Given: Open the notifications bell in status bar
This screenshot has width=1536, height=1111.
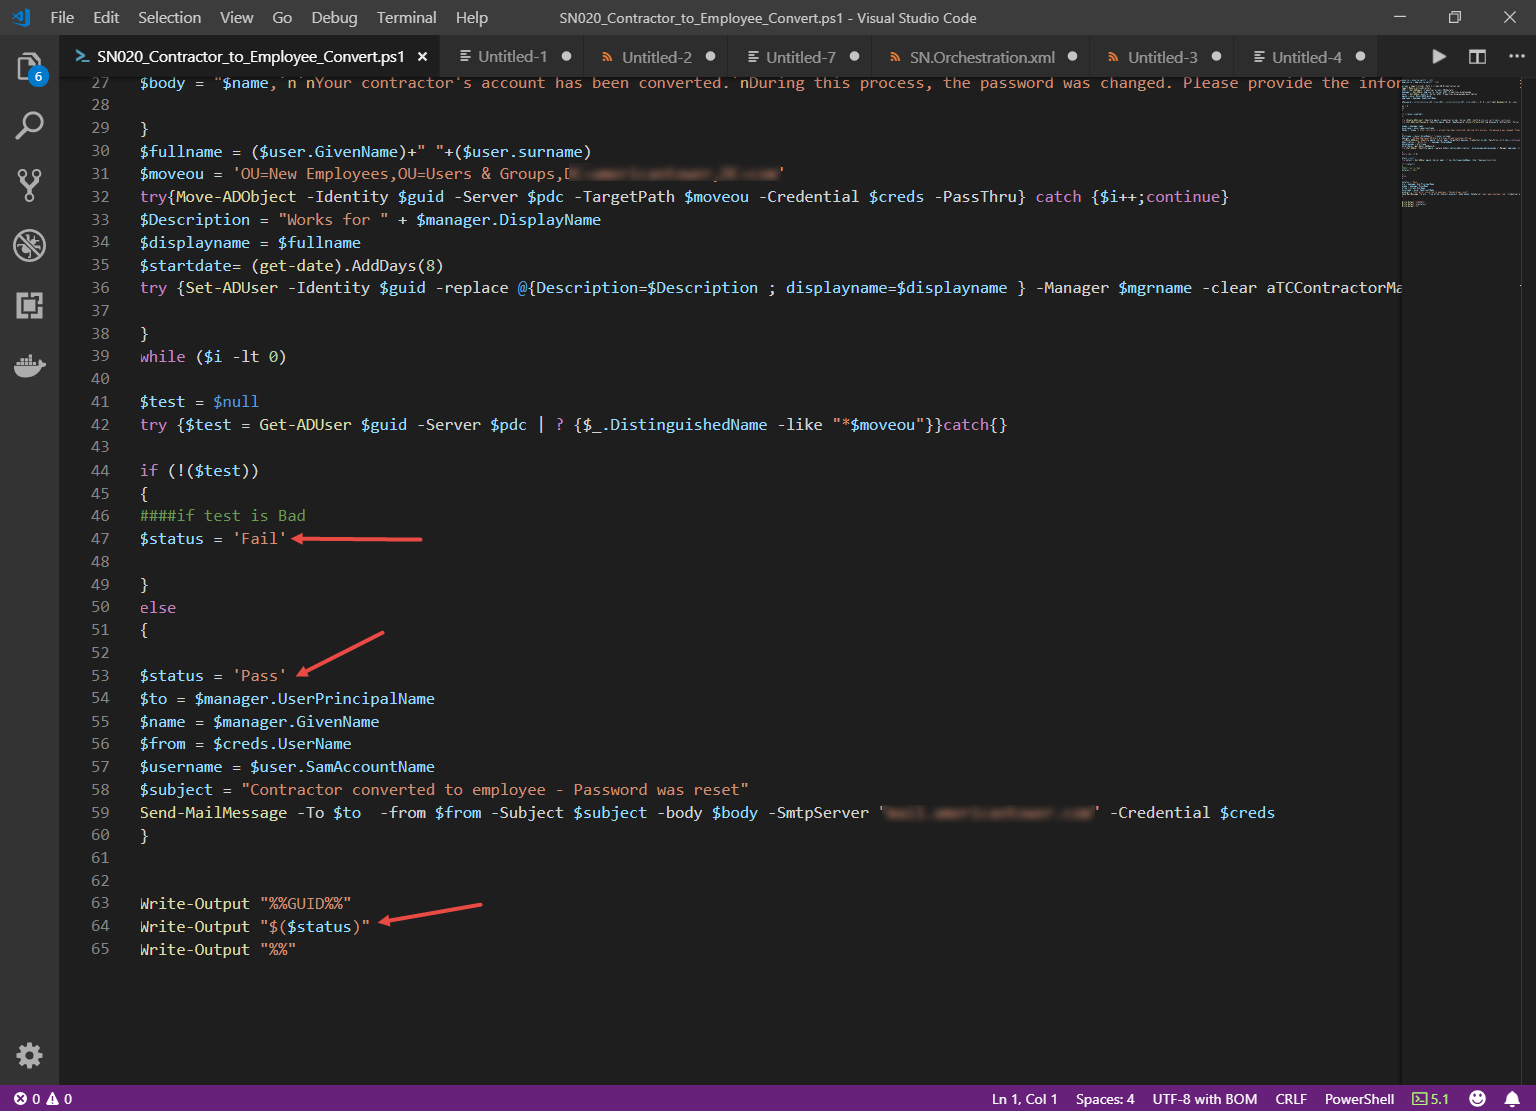Looking at the screenshot, I should 1512,1099.
